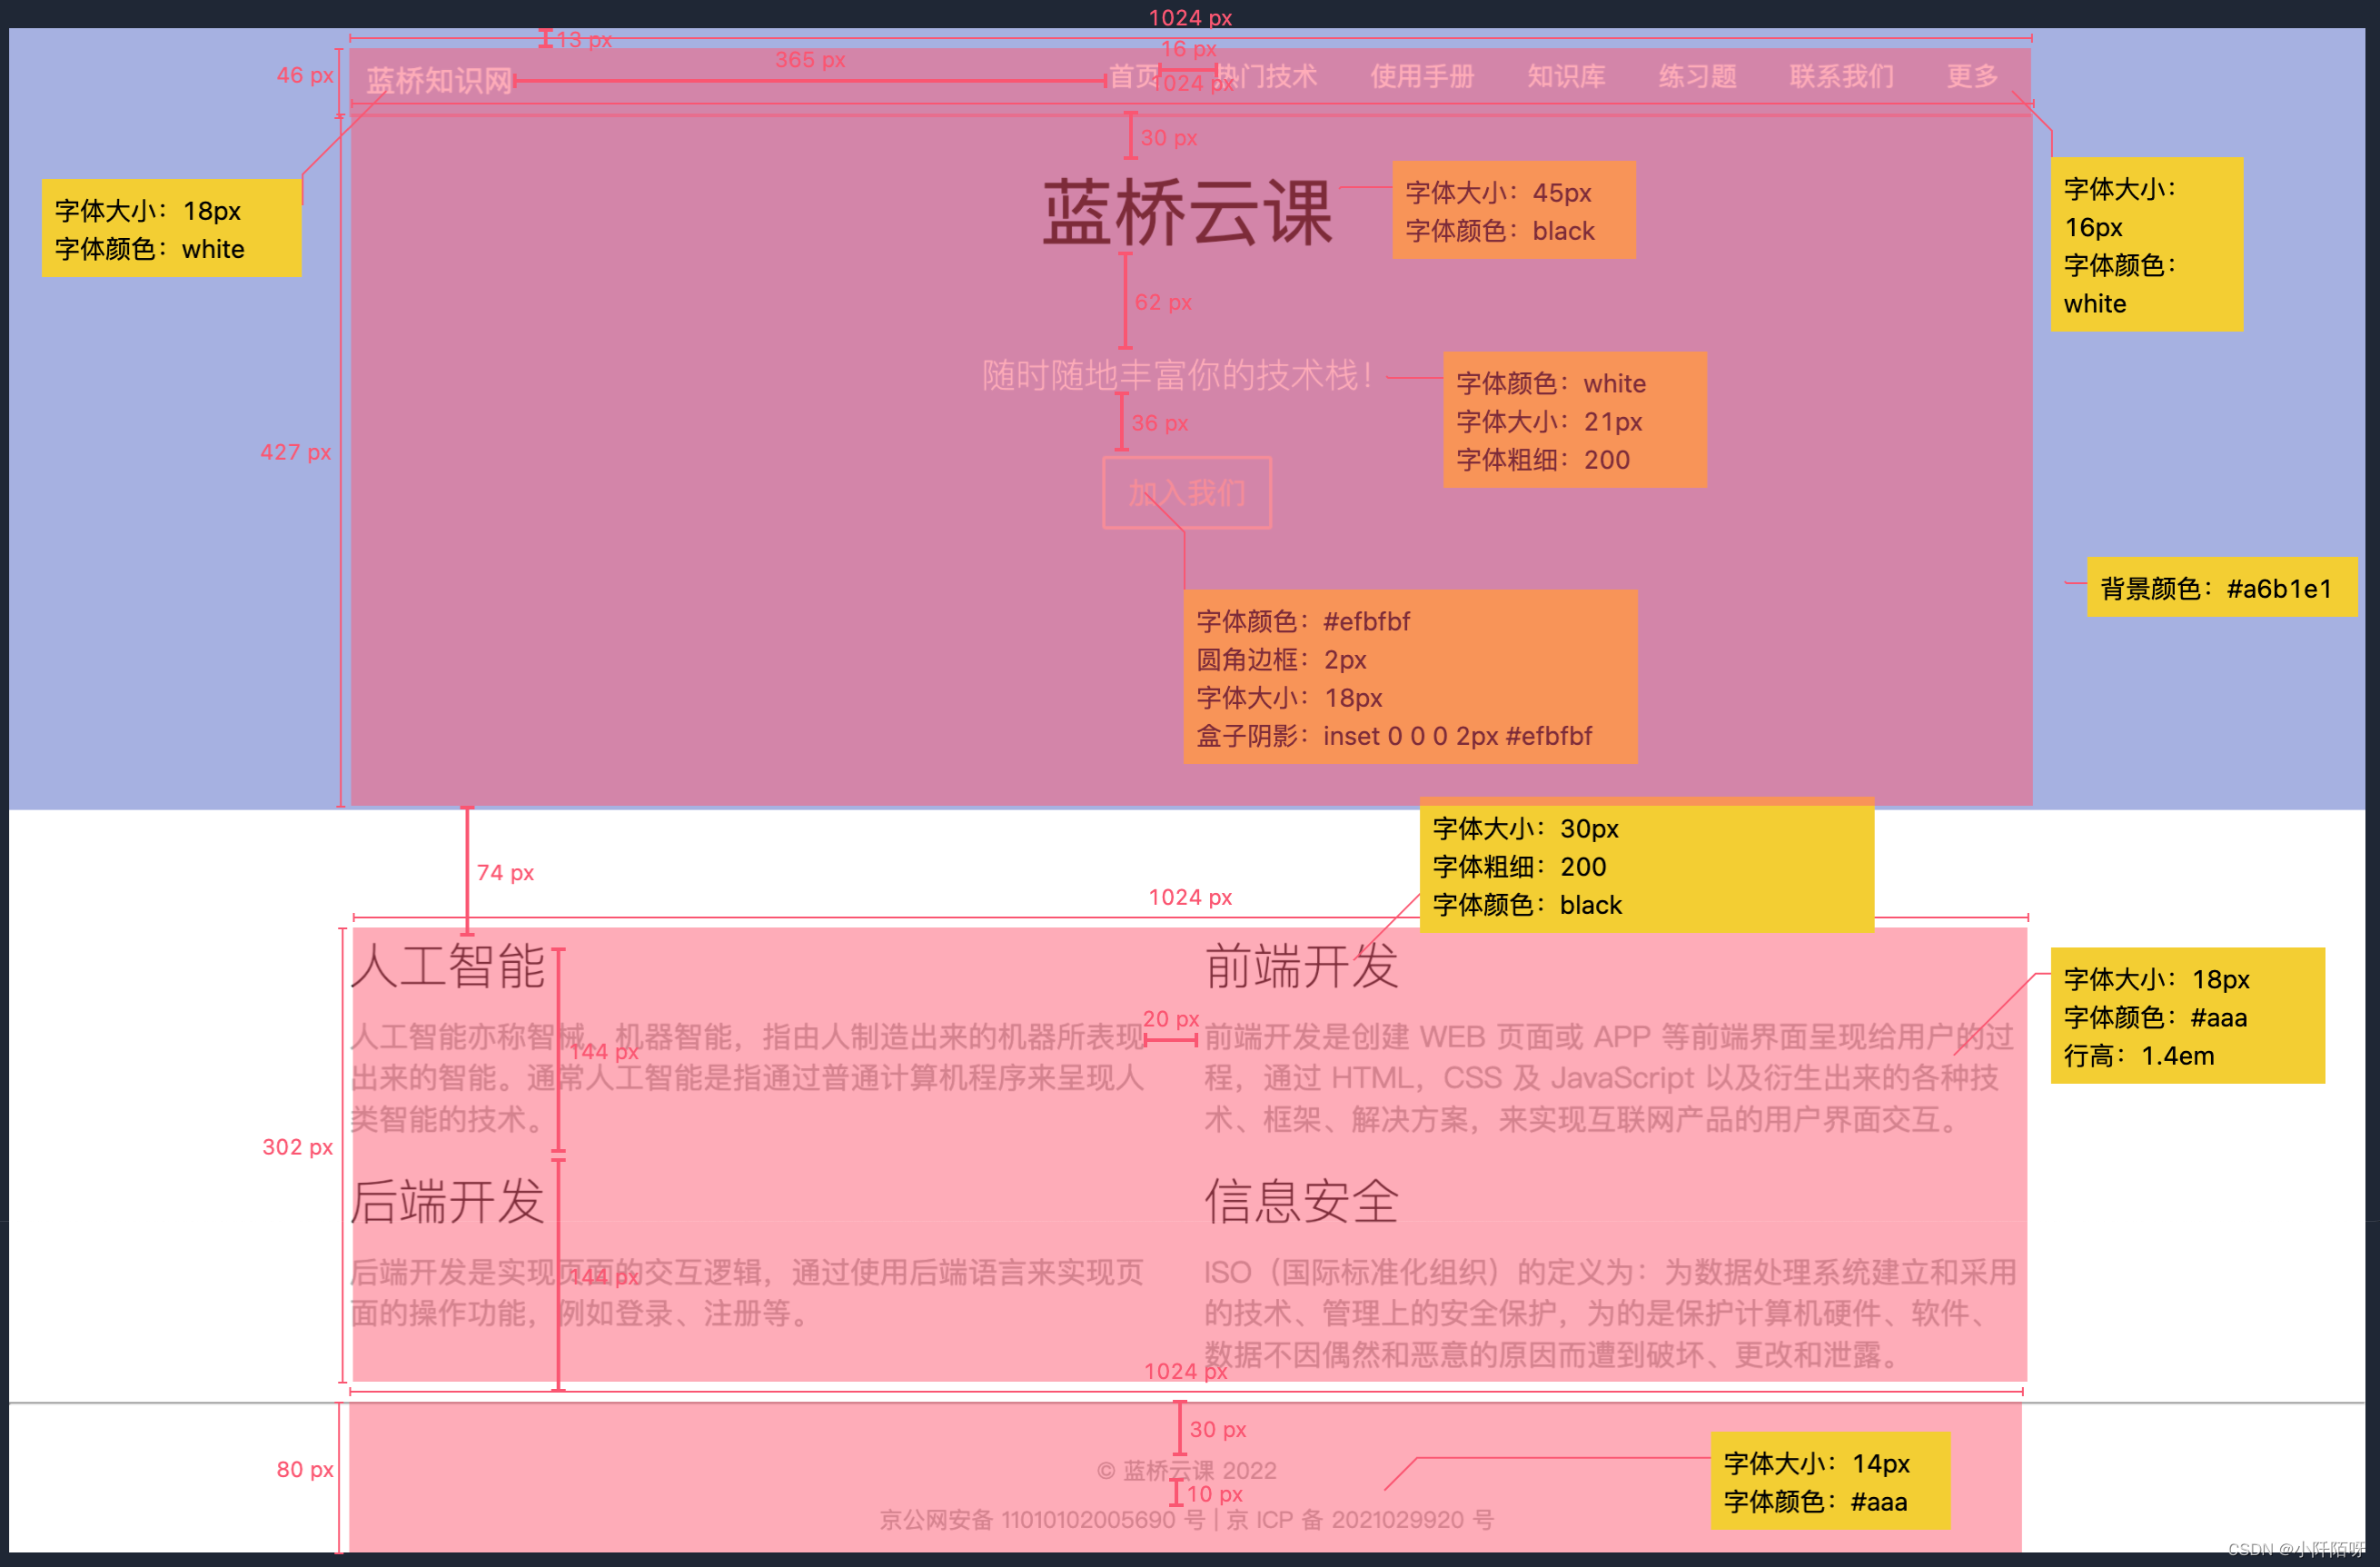The width and height of the screenshot is (2380, 1567).
Task: Click the © 蓝桥云课 2022 footer text
Action: (1187, 1471)
